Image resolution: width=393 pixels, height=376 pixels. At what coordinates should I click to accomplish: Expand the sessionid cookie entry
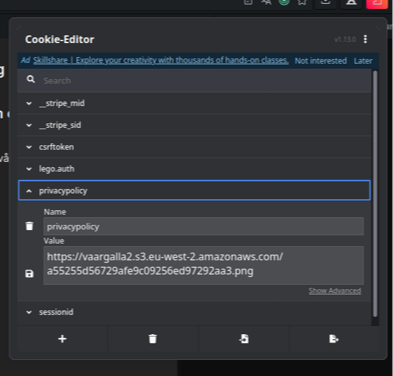194,312
